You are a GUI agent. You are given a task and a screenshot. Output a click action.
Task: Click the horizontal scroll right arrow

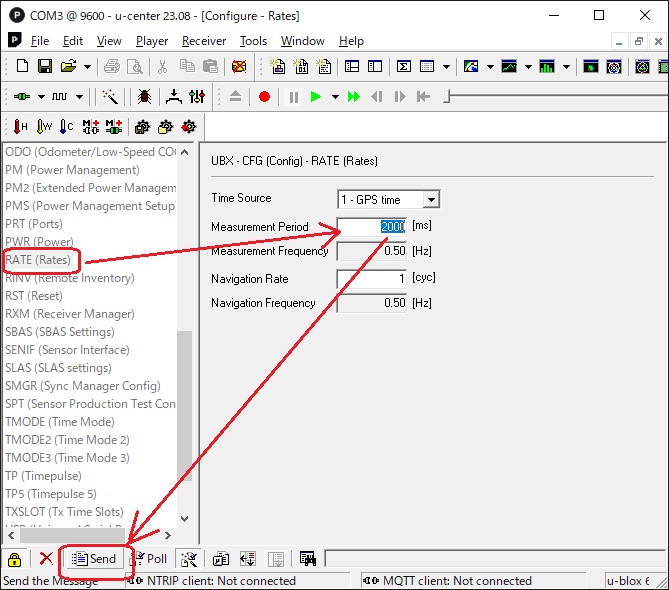coord(168,535)
